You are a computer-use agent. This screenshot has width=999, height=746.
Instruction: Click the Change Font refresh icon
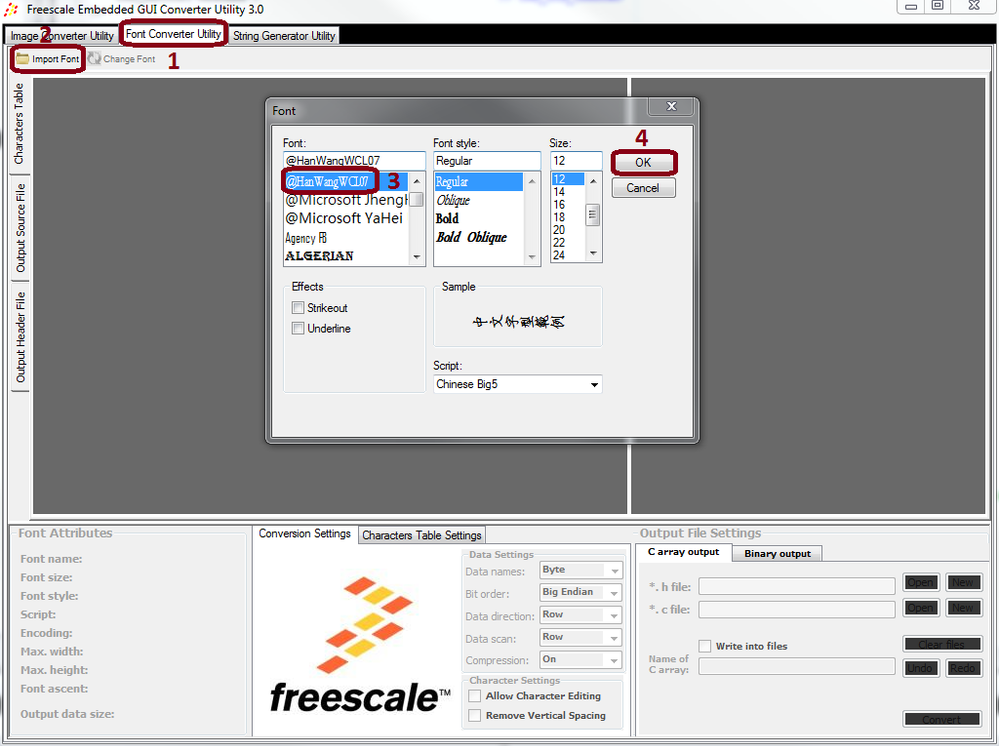pos(95,59)
